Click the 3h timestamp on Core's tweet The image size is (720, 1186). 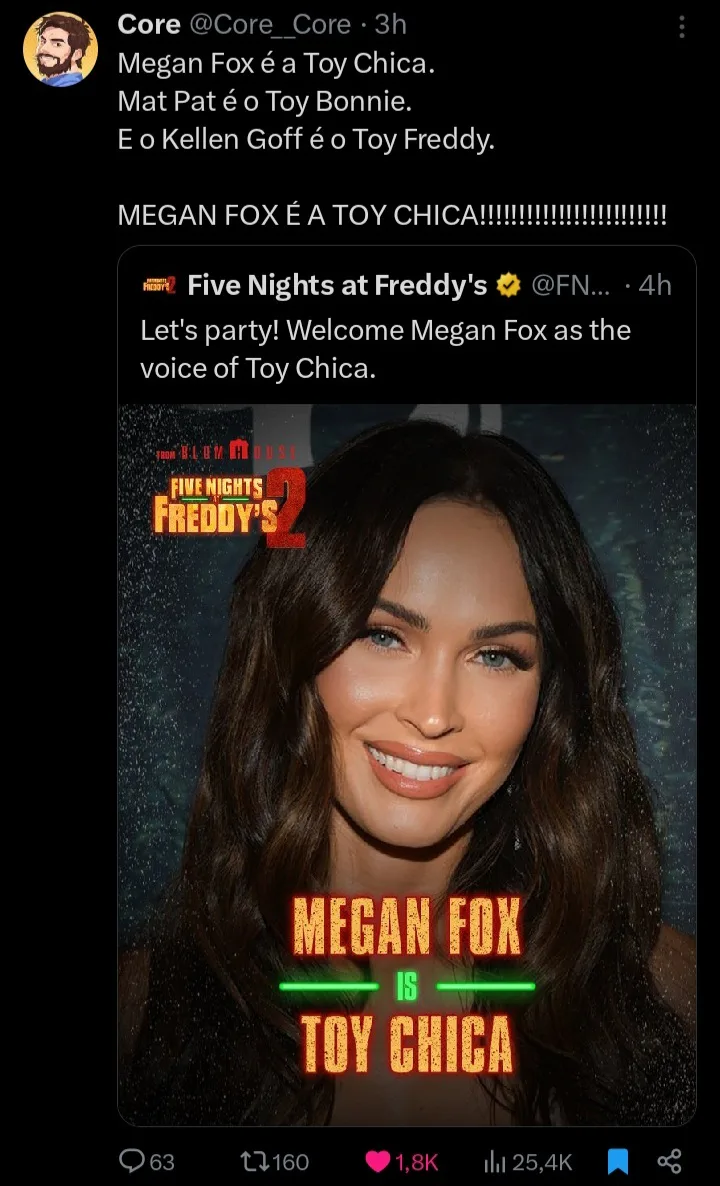(x=391, y=24)
